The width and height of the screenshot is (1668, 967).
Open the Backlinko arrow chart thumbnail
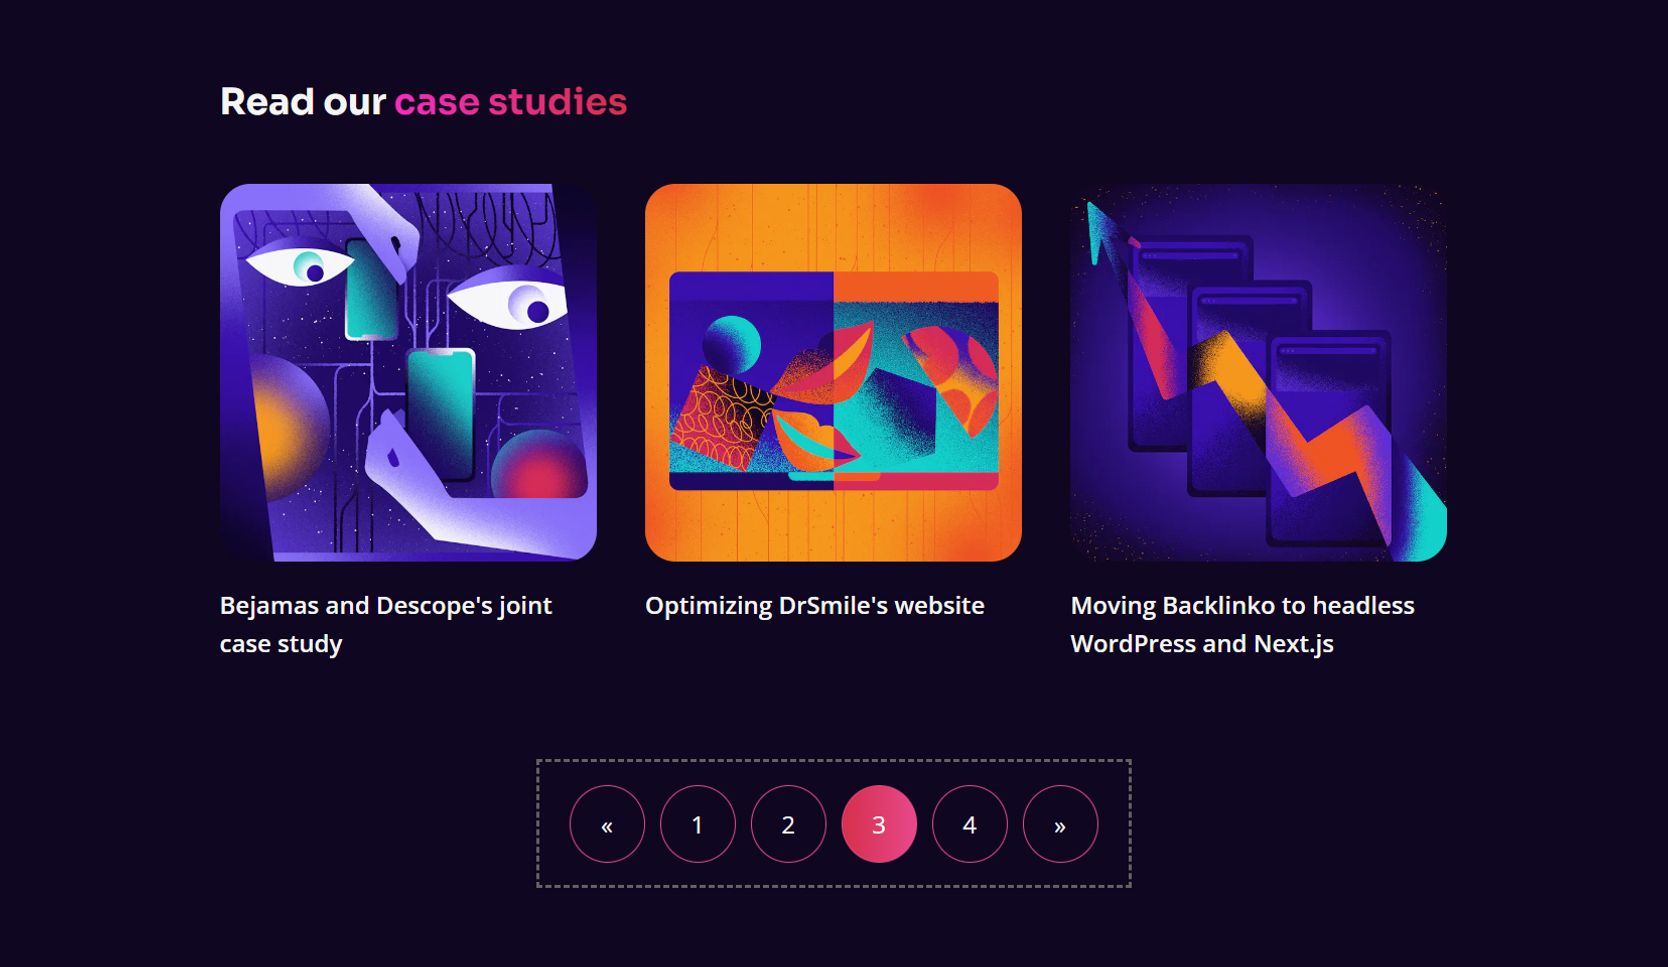pos(1258,372)
